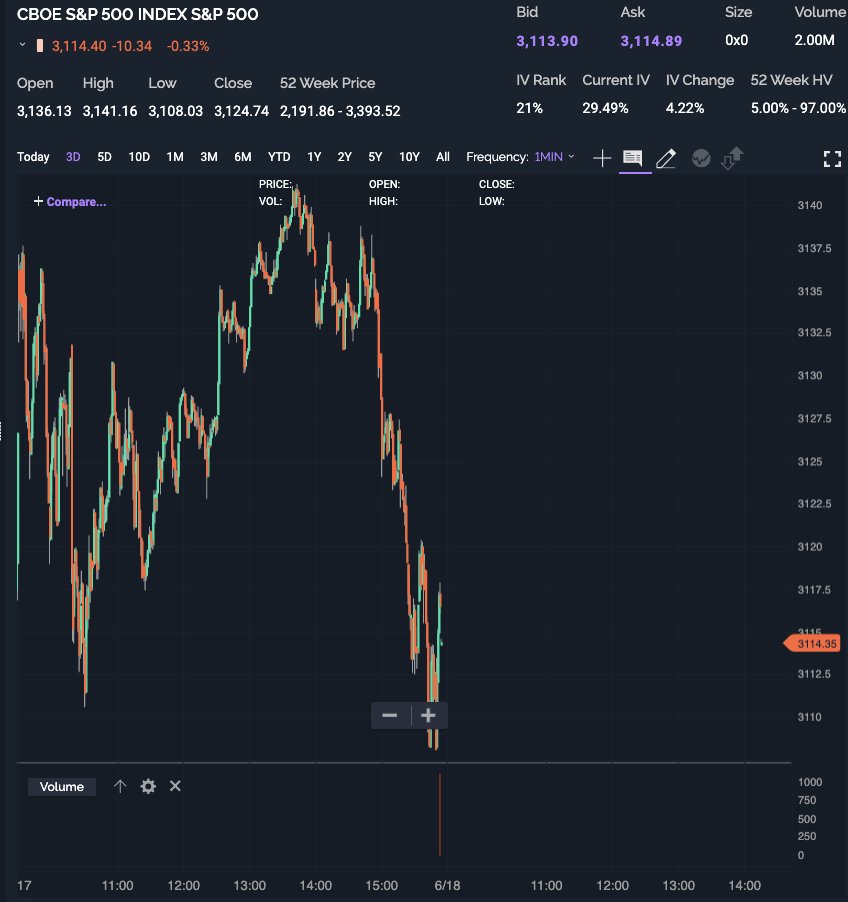Click the CBOE S&P 500 INDEX title
The image size is (848, 902).
[137, 14]
